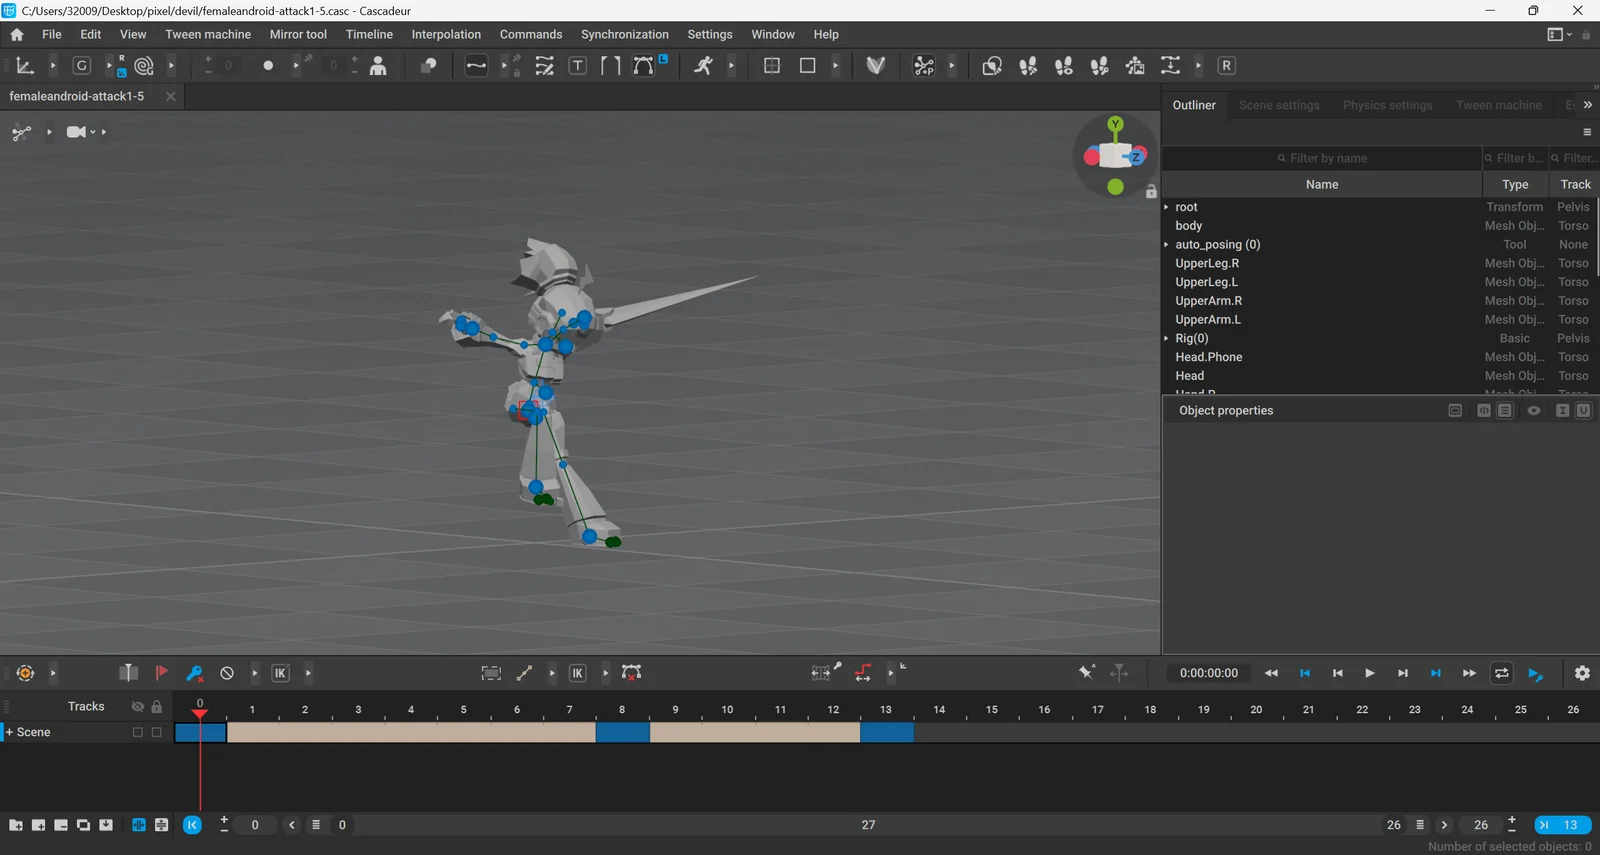Click the camera view icon in viewport
Viewport: 1600px width, 855px height.
coord(76,132)
